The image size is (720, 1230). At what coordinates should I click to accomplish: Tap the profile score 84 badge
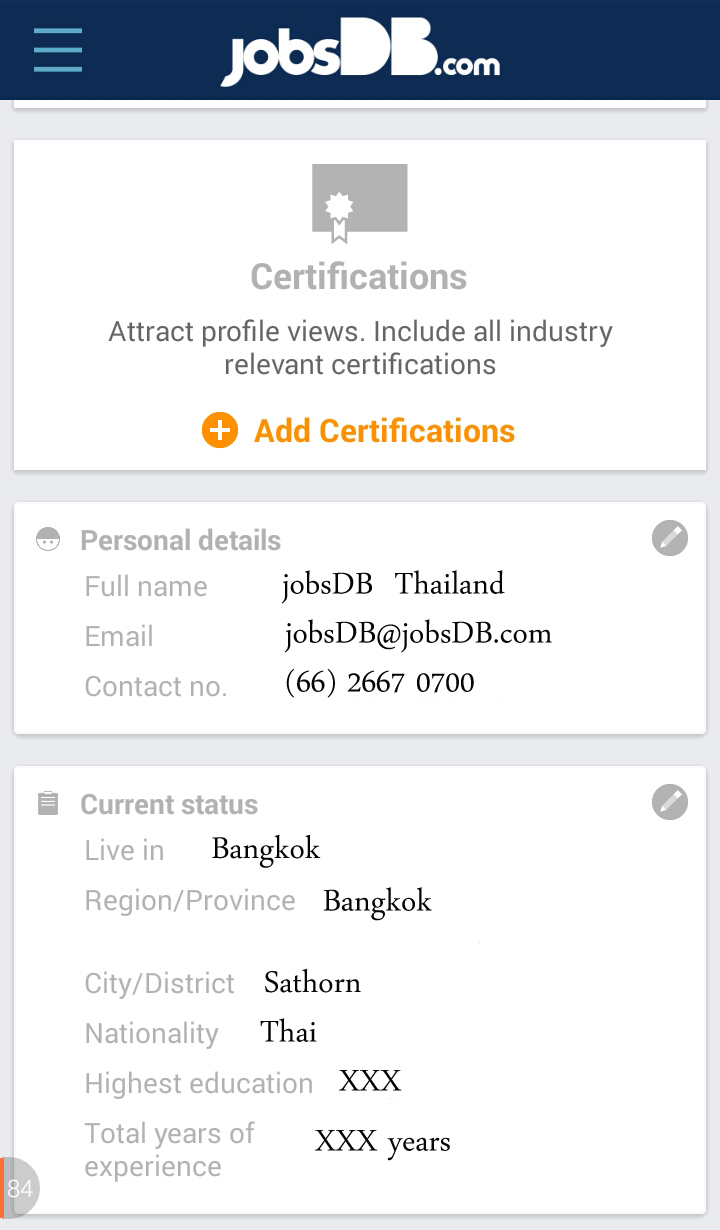tap(19, 1188)
